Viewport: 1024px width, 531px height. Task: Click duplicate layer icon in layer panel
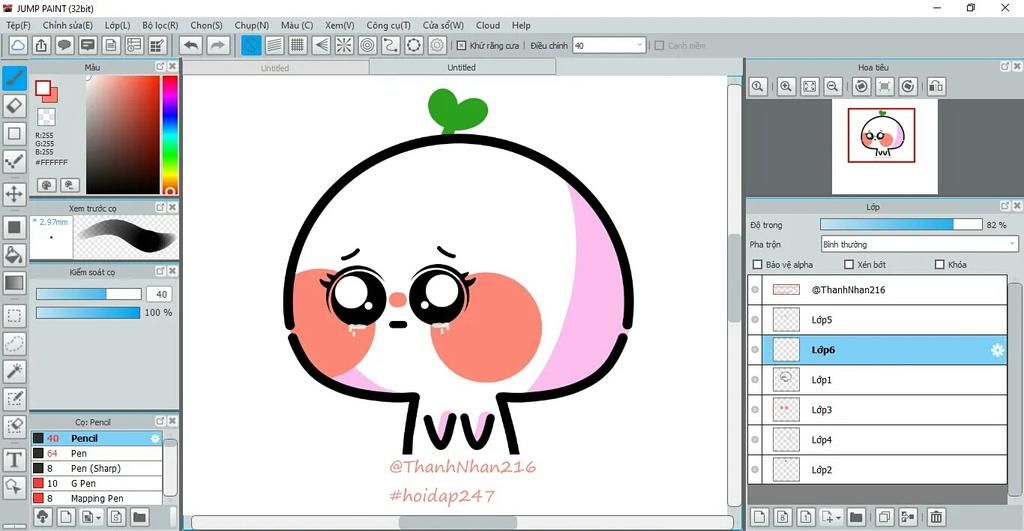[x=884, y=517]
